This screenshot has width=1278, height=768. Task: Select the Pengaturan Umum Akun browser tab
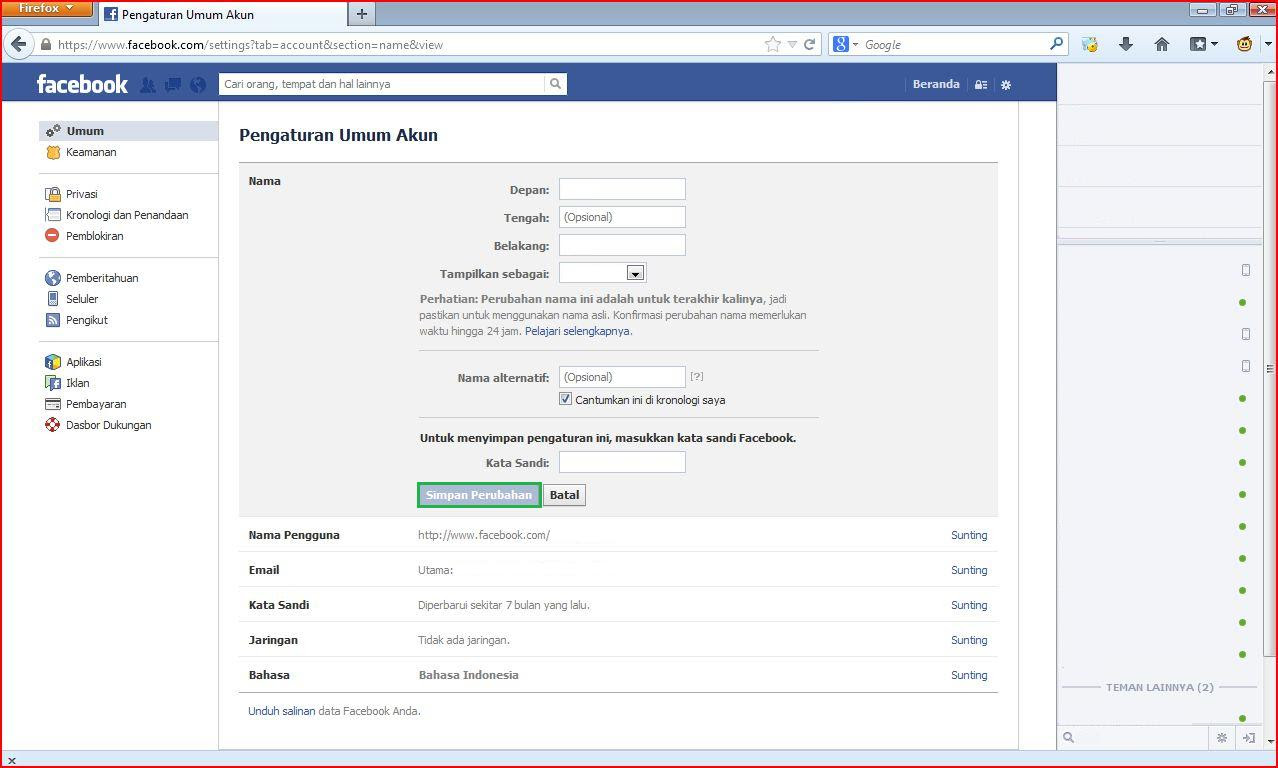(x=222, y=14)
